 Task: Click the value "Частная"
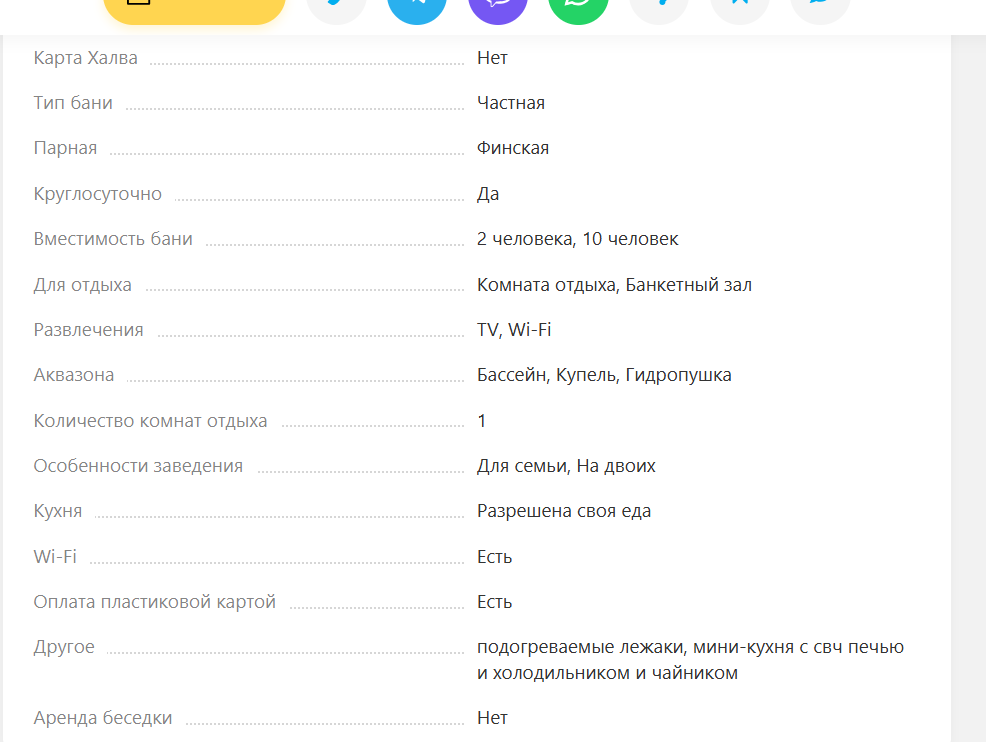[511, 103]
